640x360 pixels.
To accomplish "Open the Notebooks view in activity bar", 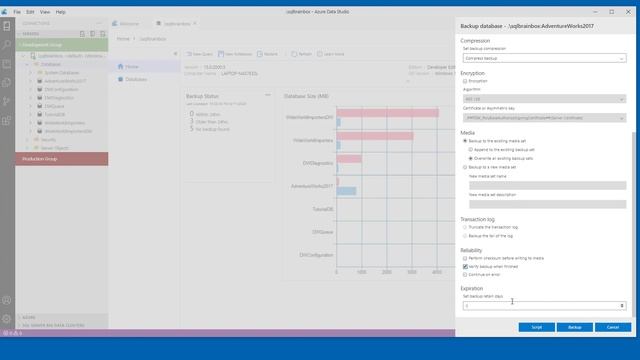I will (7, 64).
